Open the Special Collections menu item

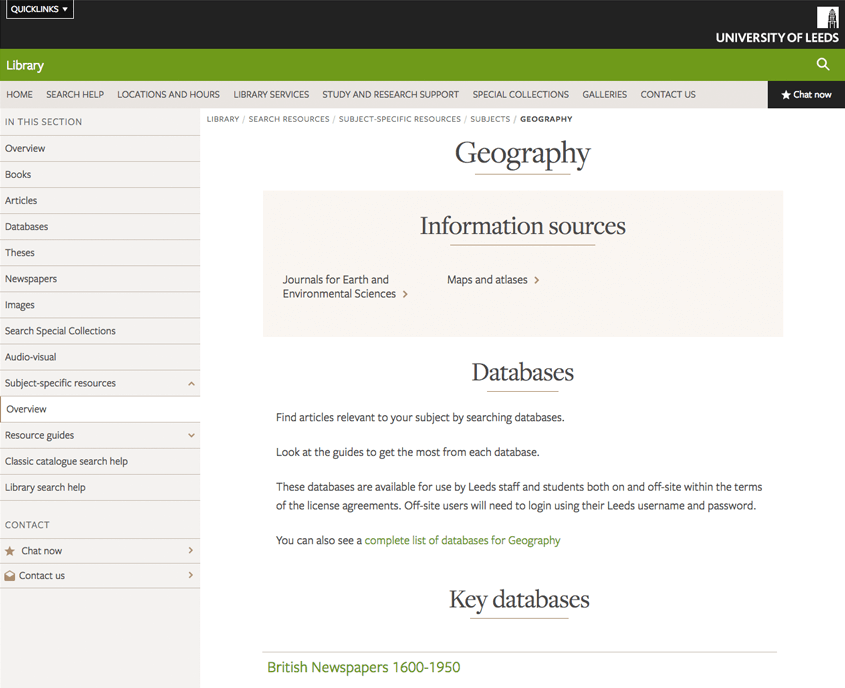click(521, 94)
